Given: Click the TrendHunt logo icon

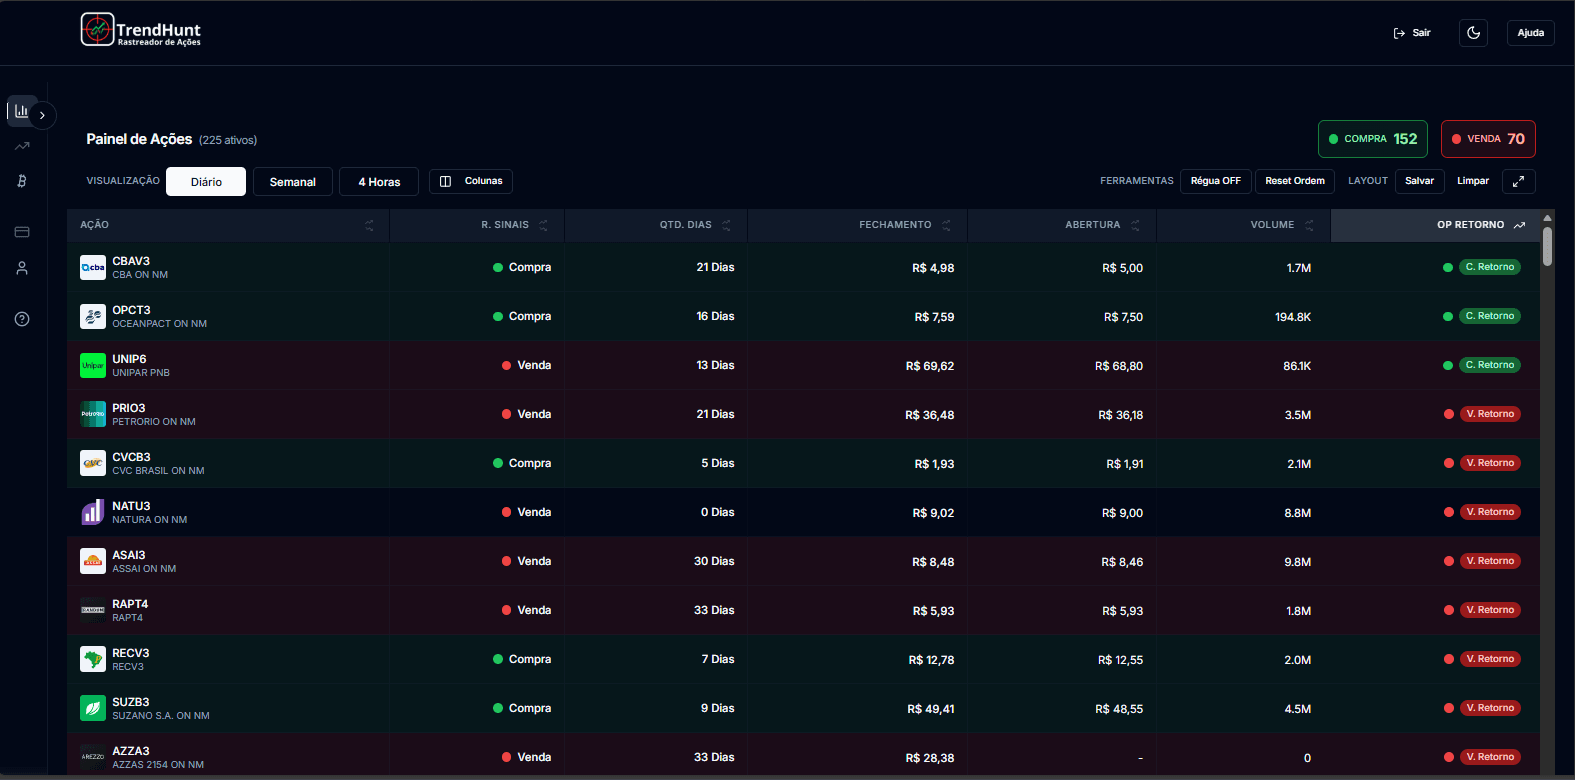Looking at the screenshot, I should click(97, 30).
